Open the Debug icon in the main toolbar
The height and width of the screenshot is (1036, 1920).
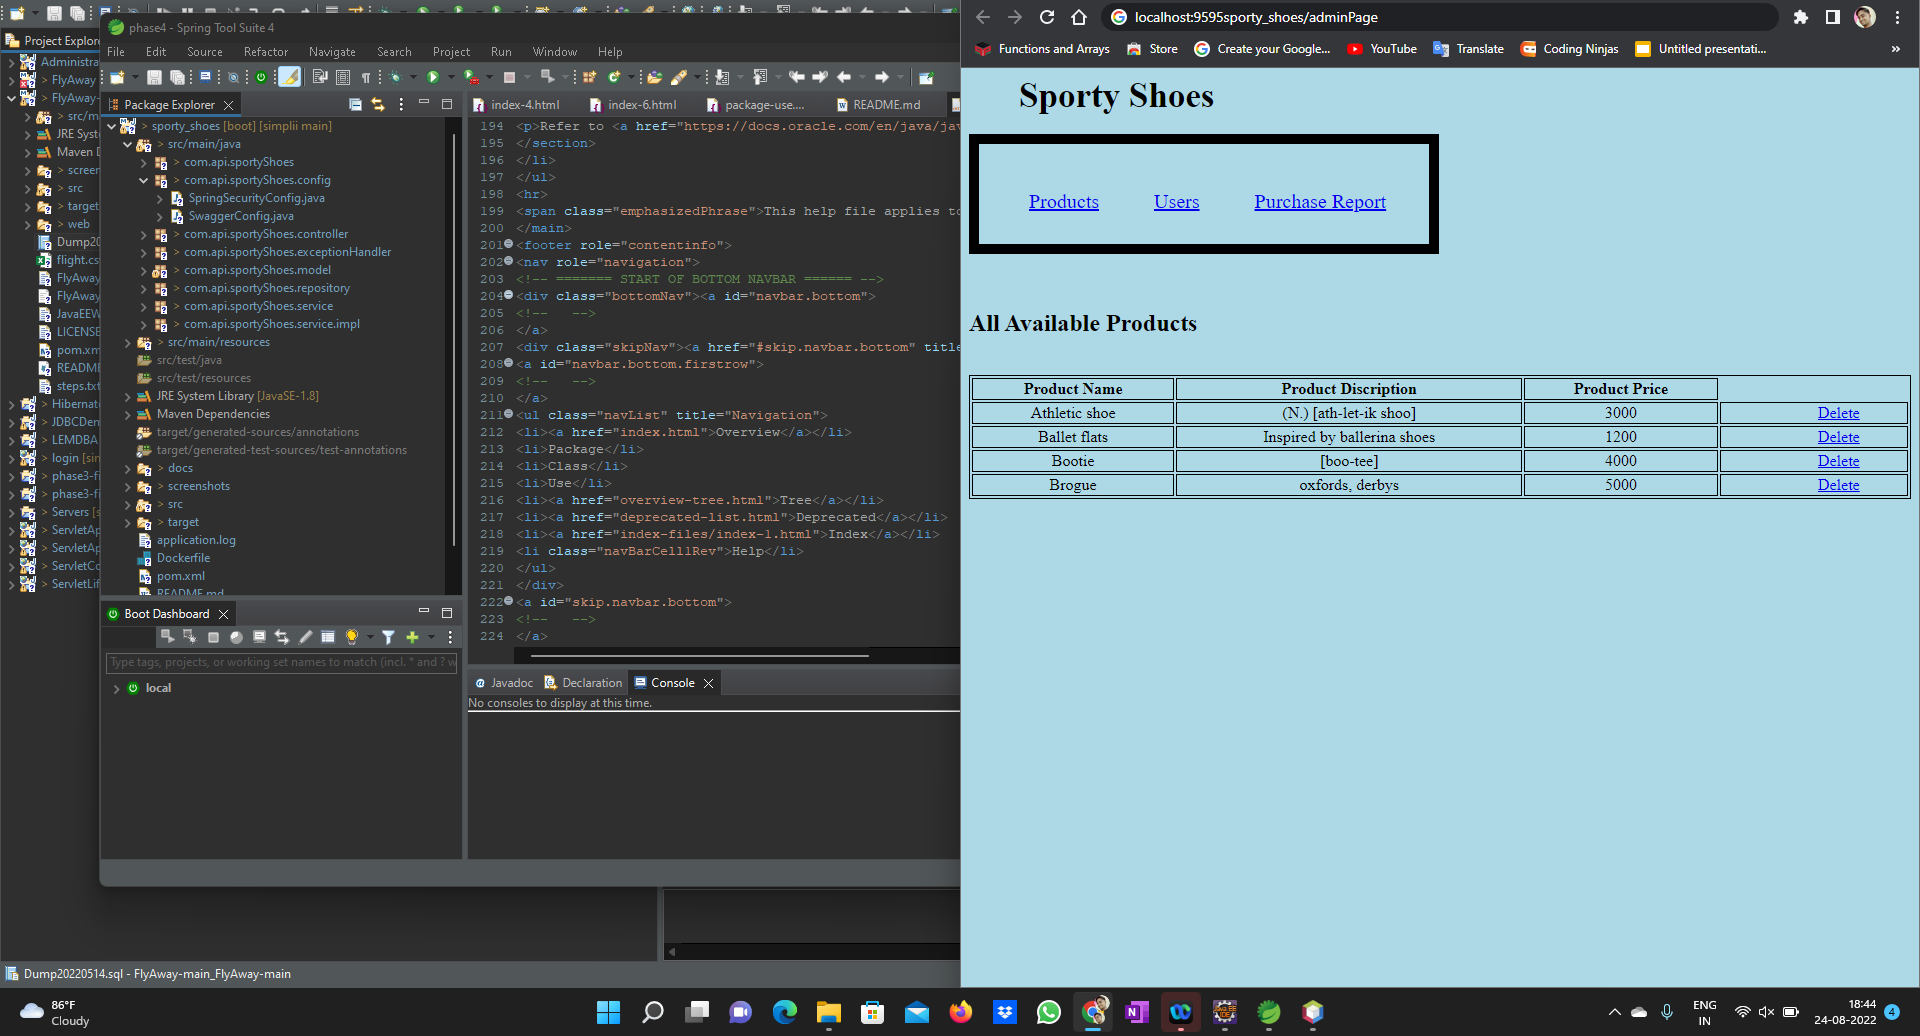tap(396, 76)
